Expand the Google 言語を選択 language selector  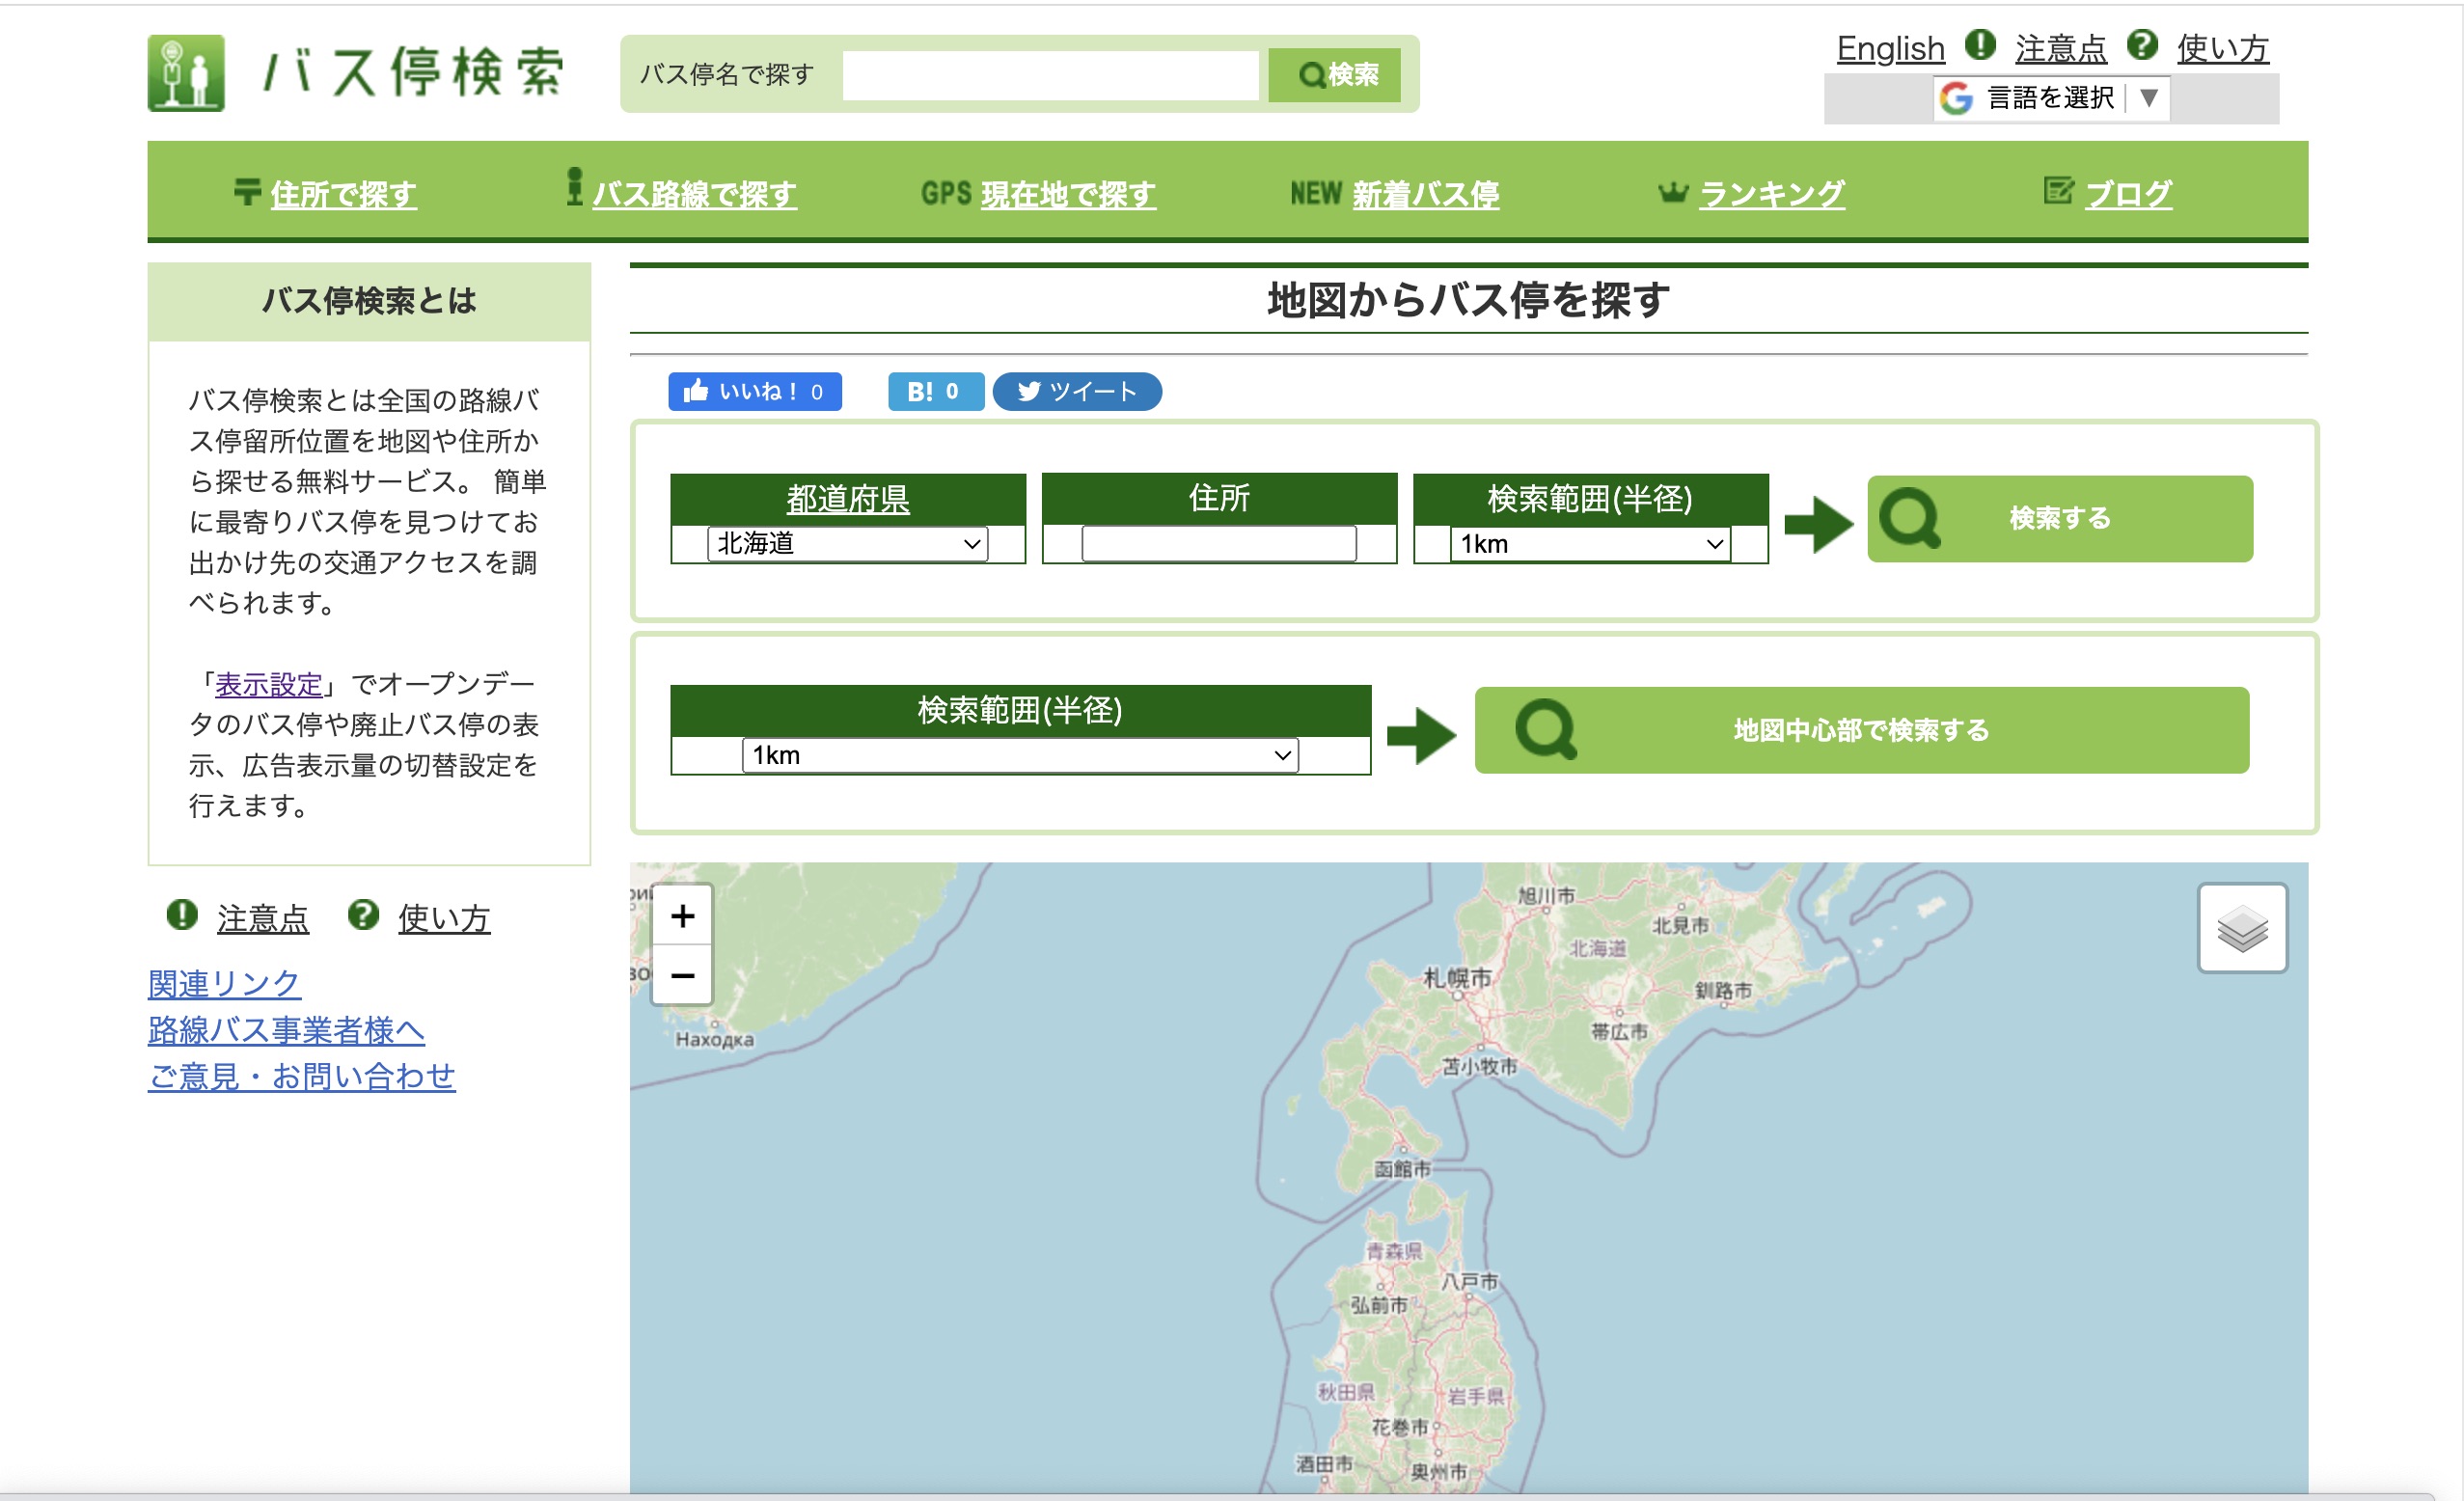point(2050,98)
